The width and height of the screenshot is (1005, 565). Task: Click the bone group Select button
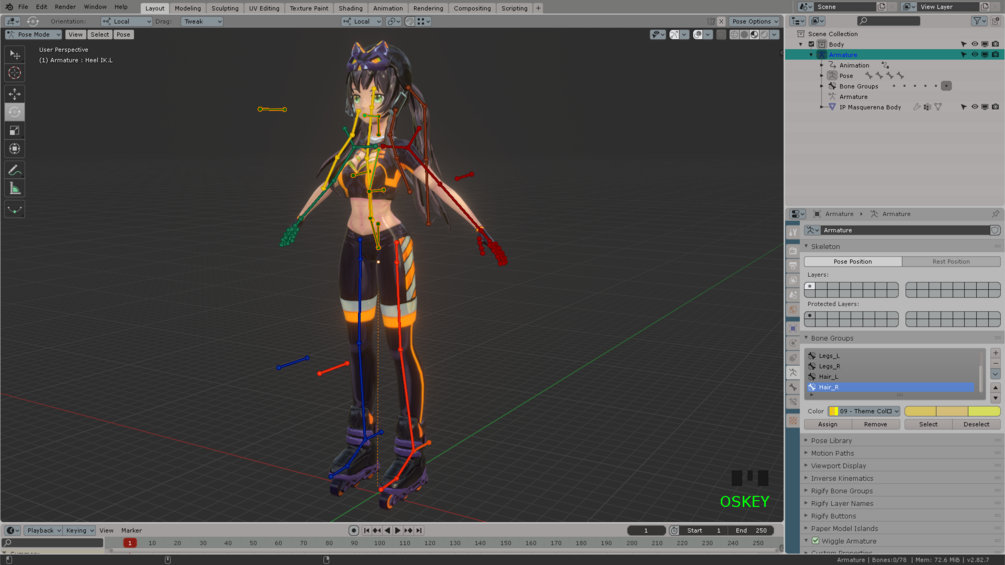click(x=928, y=424)
